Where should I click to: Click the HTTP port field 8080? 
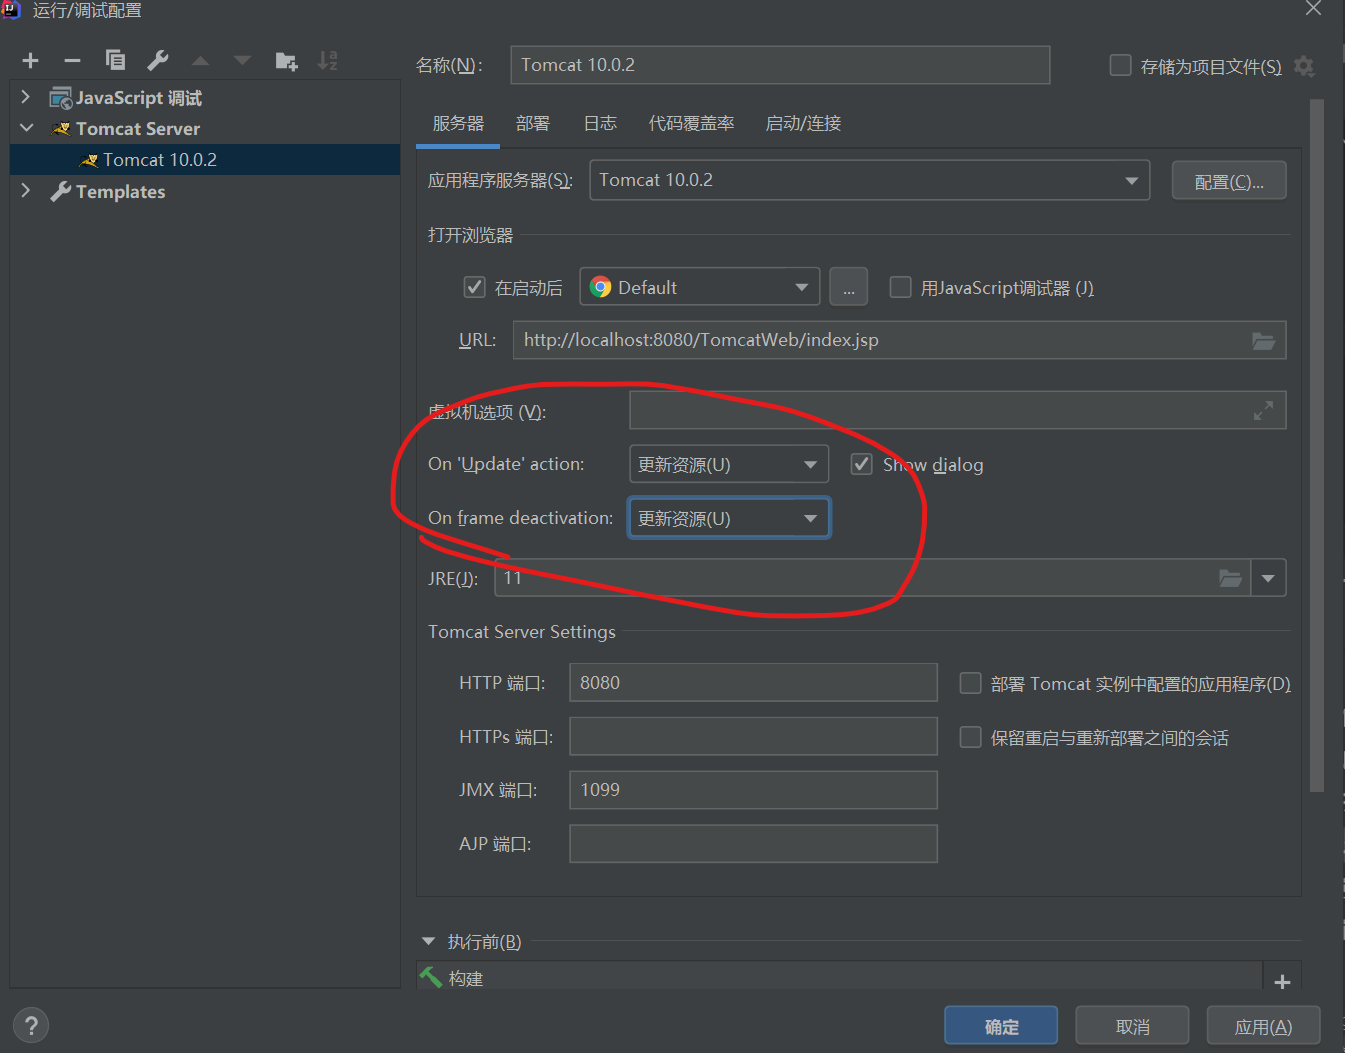pyautogui.click(x=753, y=682)
